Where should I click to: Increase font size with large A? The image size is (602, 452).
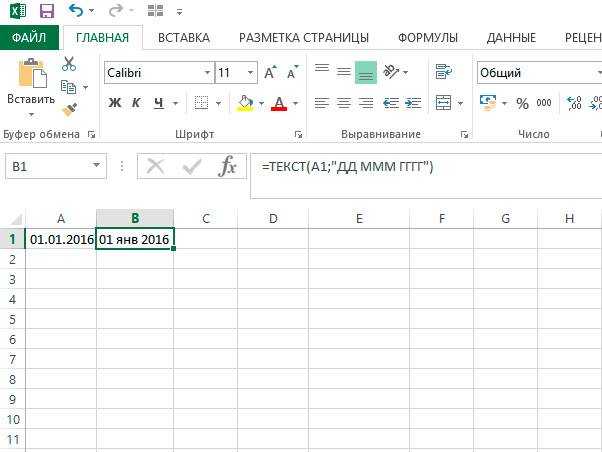pos(270,73)
